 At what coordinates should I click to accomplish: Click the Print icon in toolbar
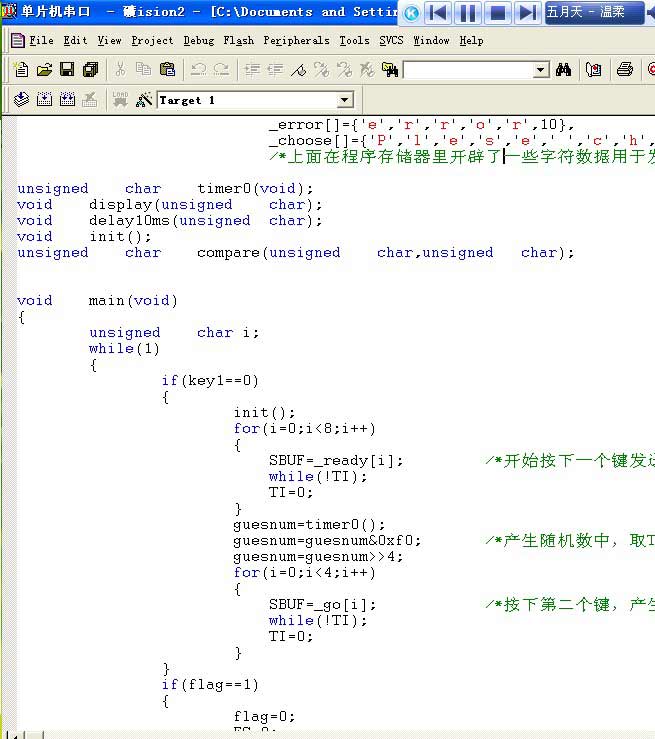(625, 70)
